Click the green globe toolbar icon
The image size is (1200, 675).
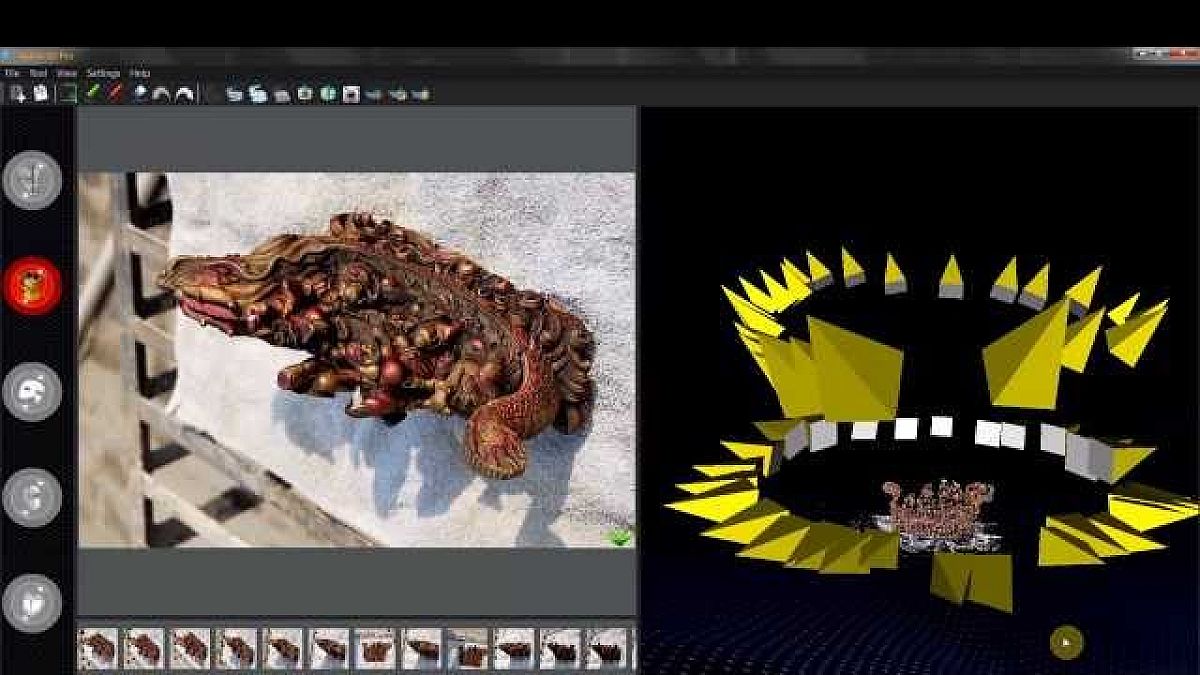327,94
